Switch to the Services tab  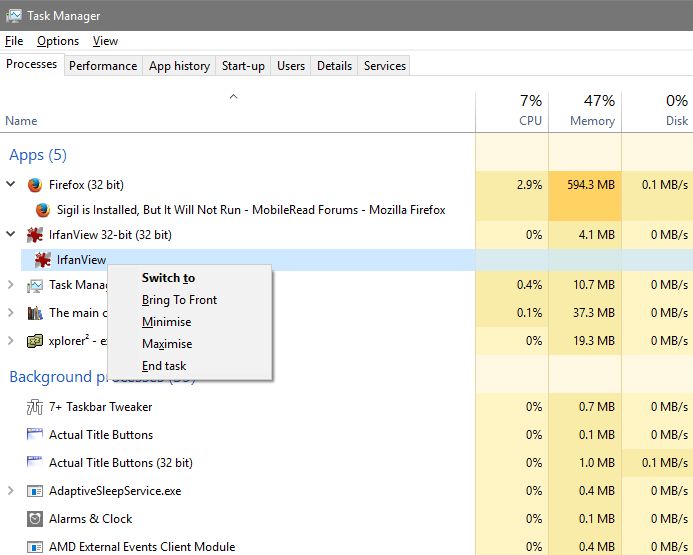(385, 66)
